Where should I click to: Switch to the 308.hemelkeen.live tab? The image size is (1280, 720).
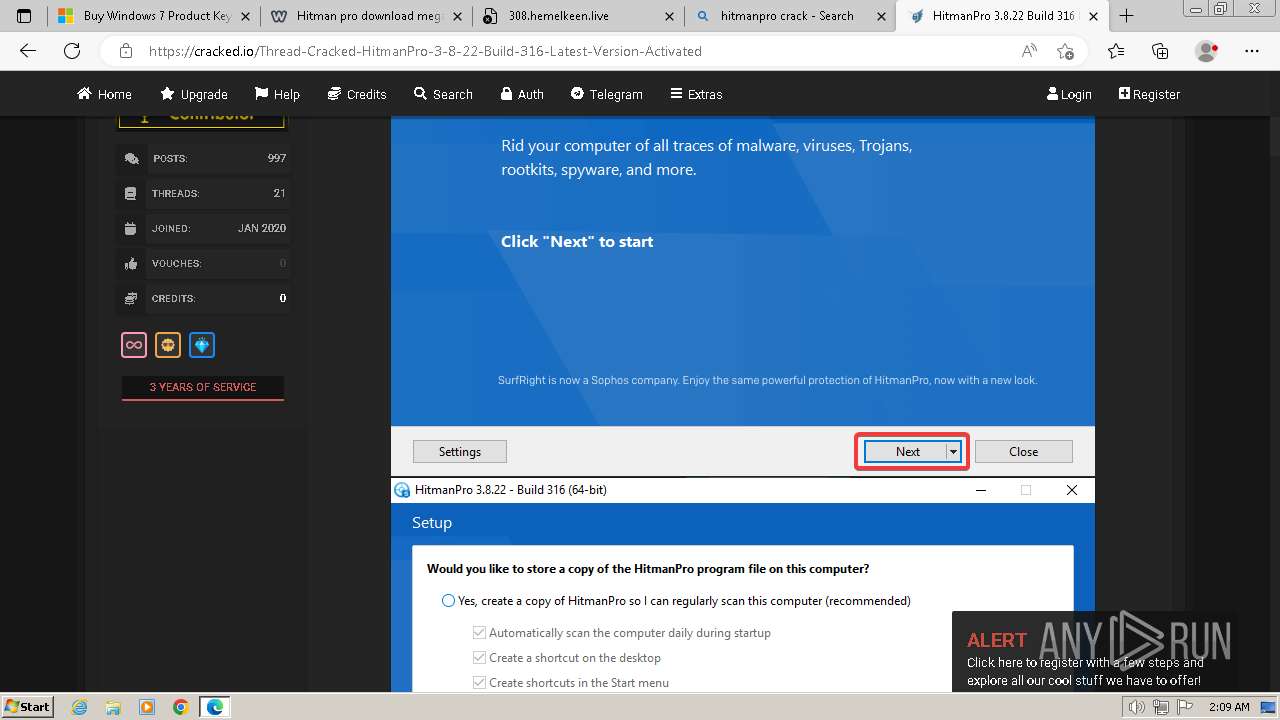point(578,16)
